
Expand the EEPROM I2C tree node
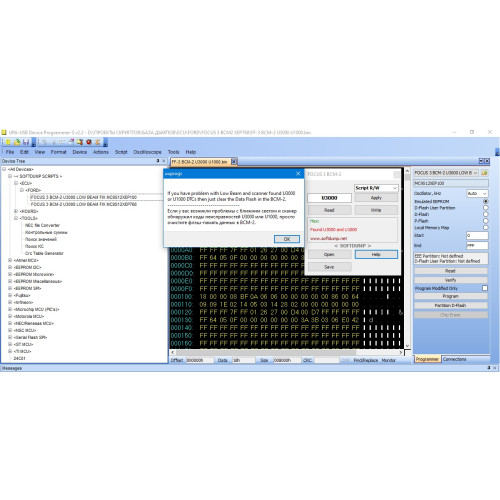click(x=10, y=267)
